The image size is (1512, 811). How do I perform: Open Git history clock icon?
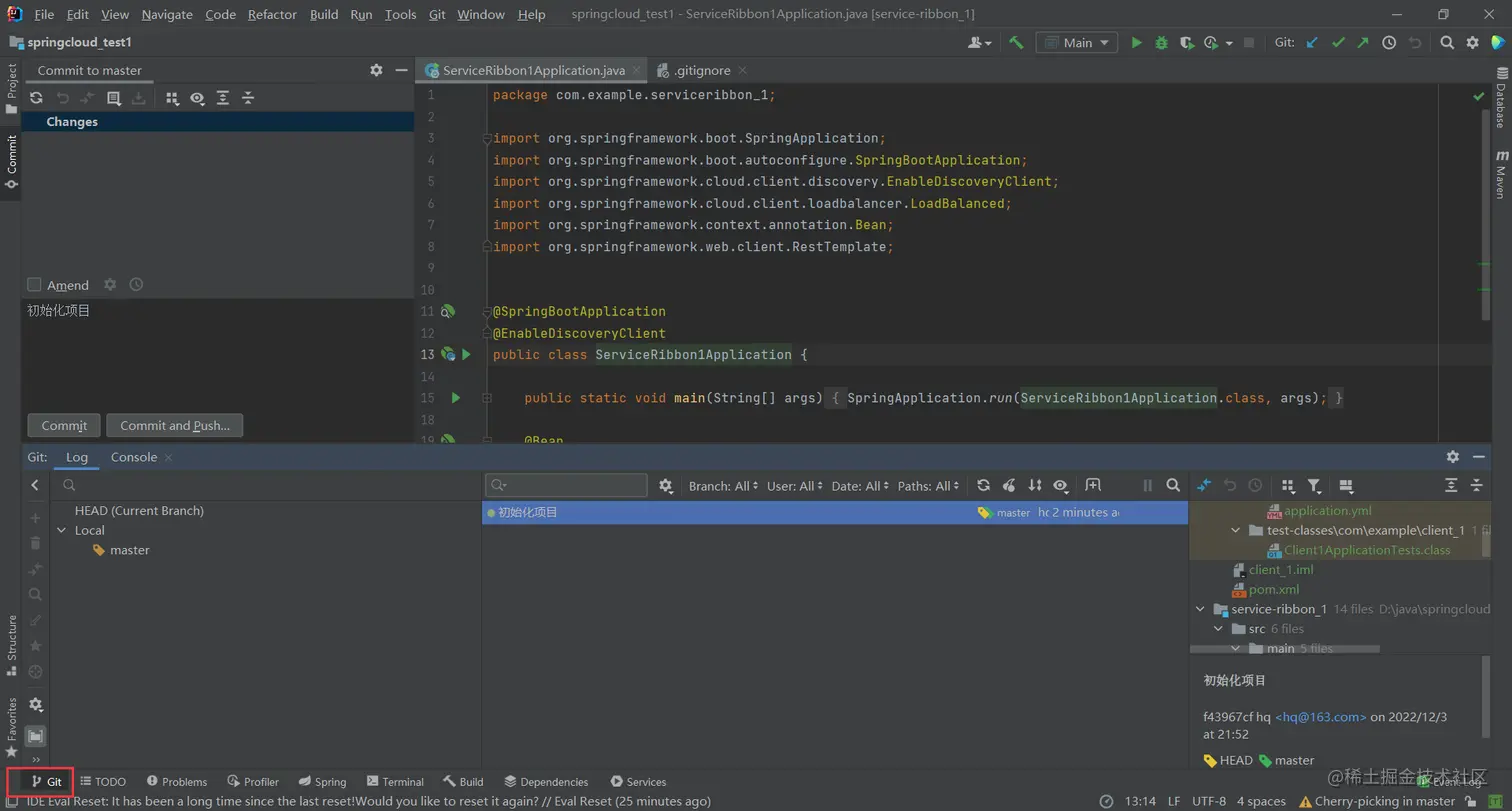[x=1389, y=43]
